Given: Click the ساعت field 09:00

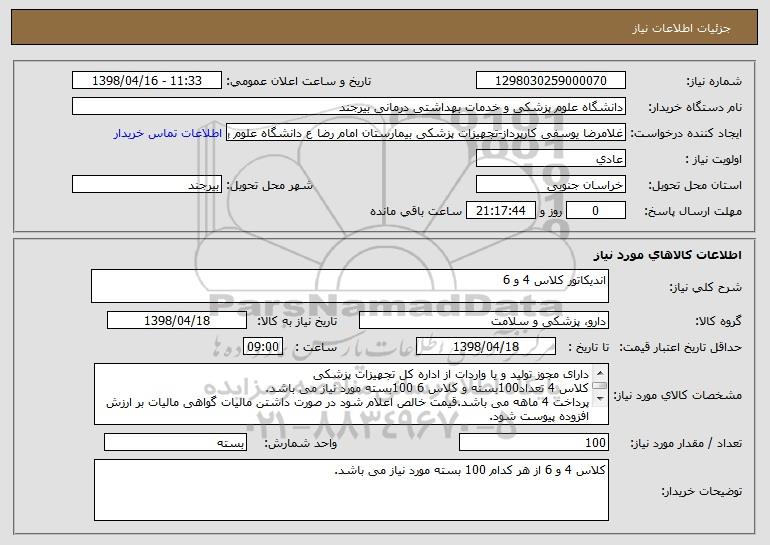Looking at the screenshot, I should coord(263,346).
